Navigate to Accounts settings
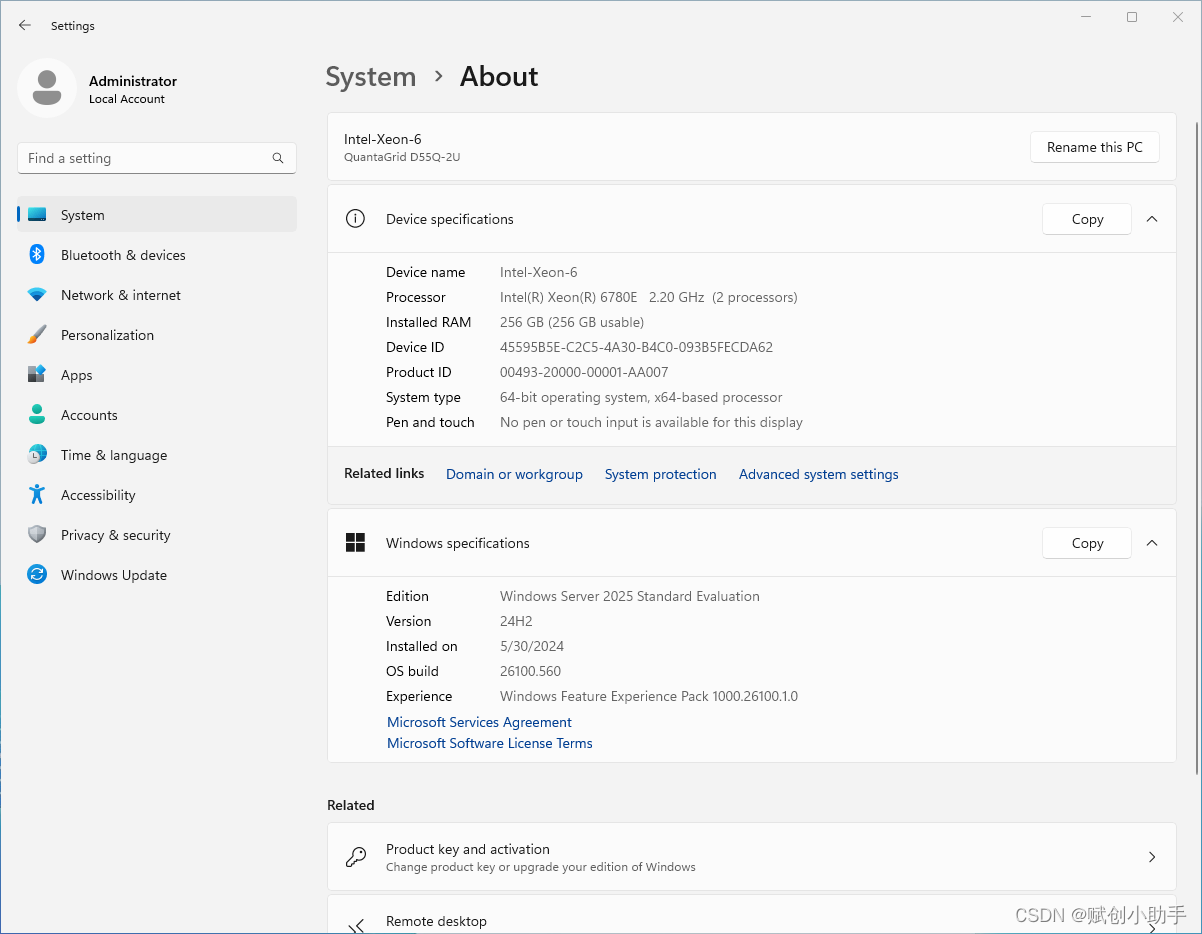 coord(157,415)
